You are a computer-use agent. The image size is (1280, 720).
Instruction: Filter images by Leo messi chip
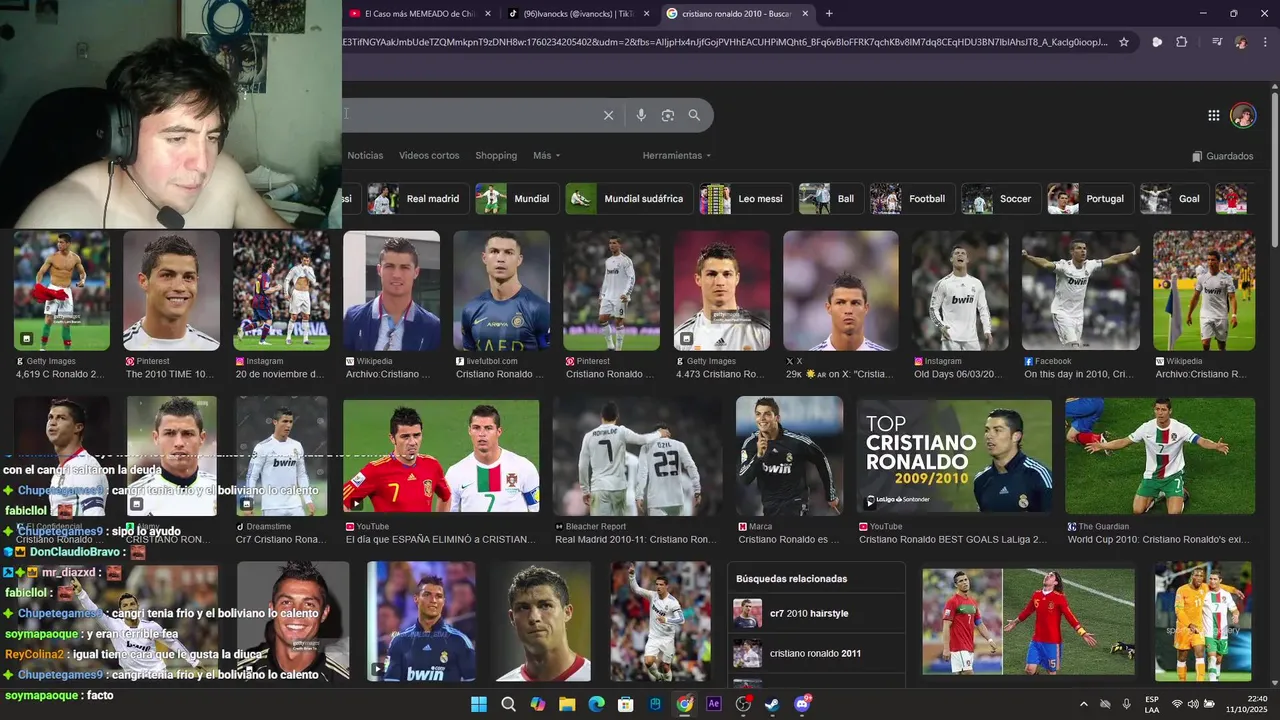pos(745,199)
